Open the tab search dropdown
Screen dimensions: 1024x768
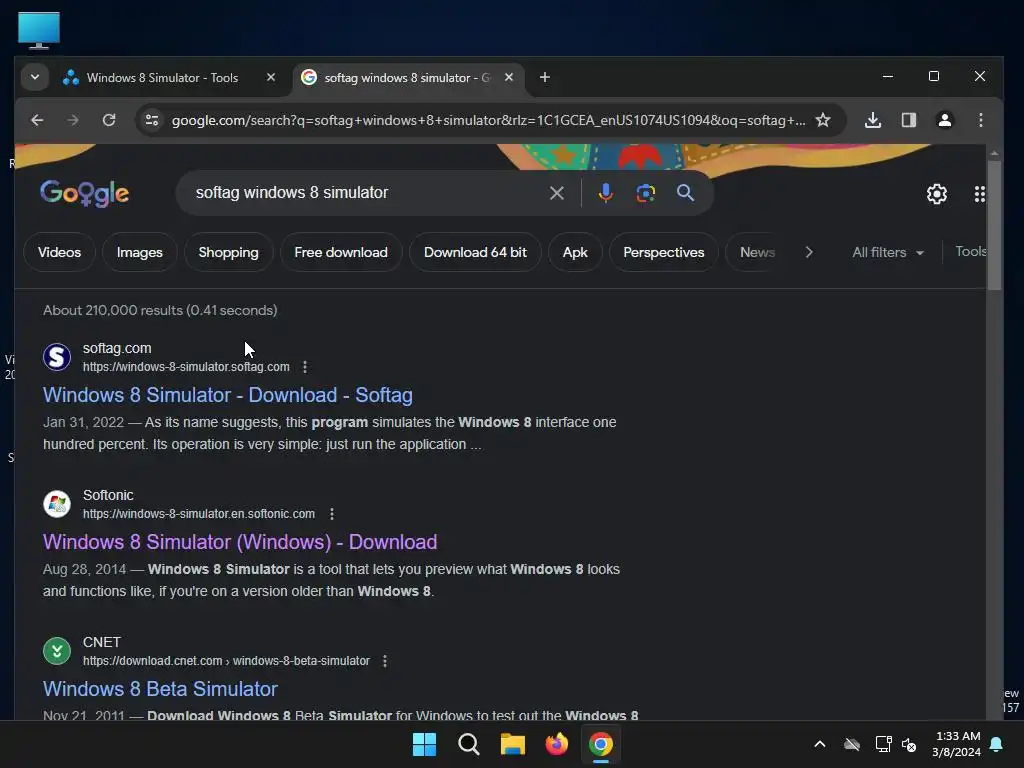tap(35, 77)
